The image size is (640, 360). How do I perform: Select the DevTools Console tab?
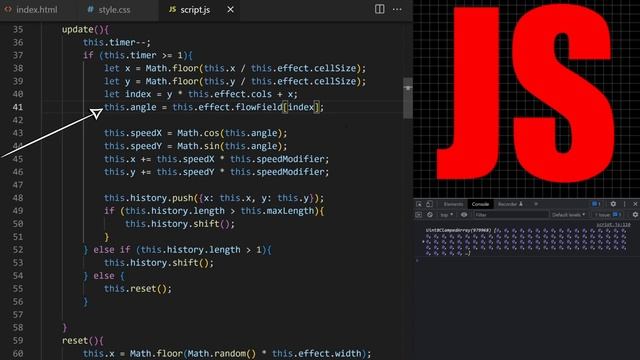tap(480, 204)
